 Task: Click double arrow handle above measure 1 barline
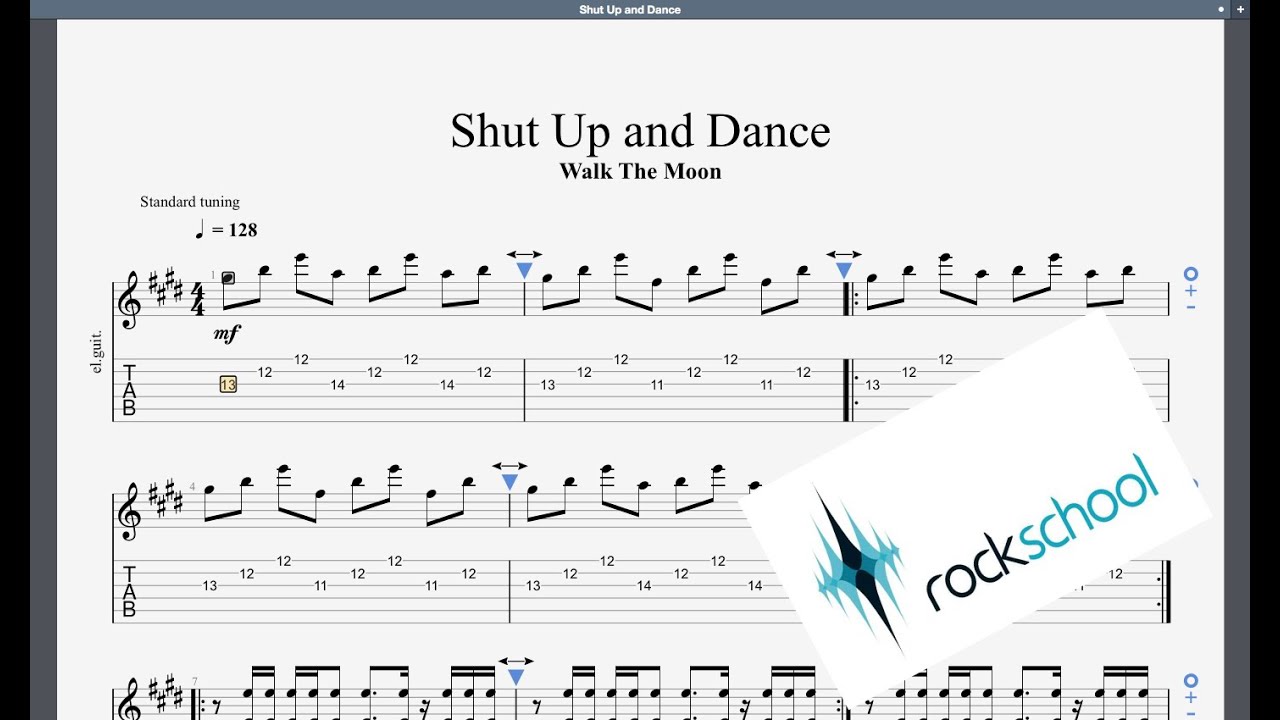click(524, 255)
